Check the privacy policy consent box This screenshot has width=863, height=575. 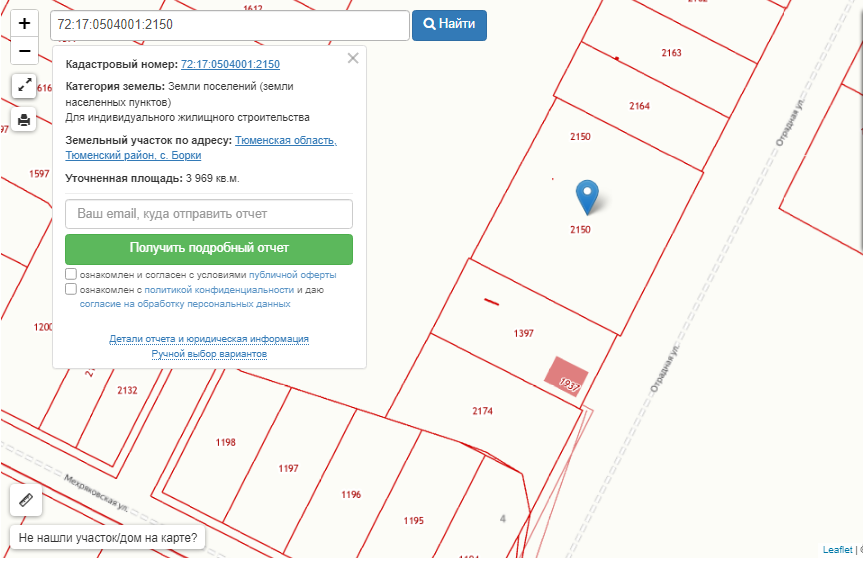(x=71, y=290)
